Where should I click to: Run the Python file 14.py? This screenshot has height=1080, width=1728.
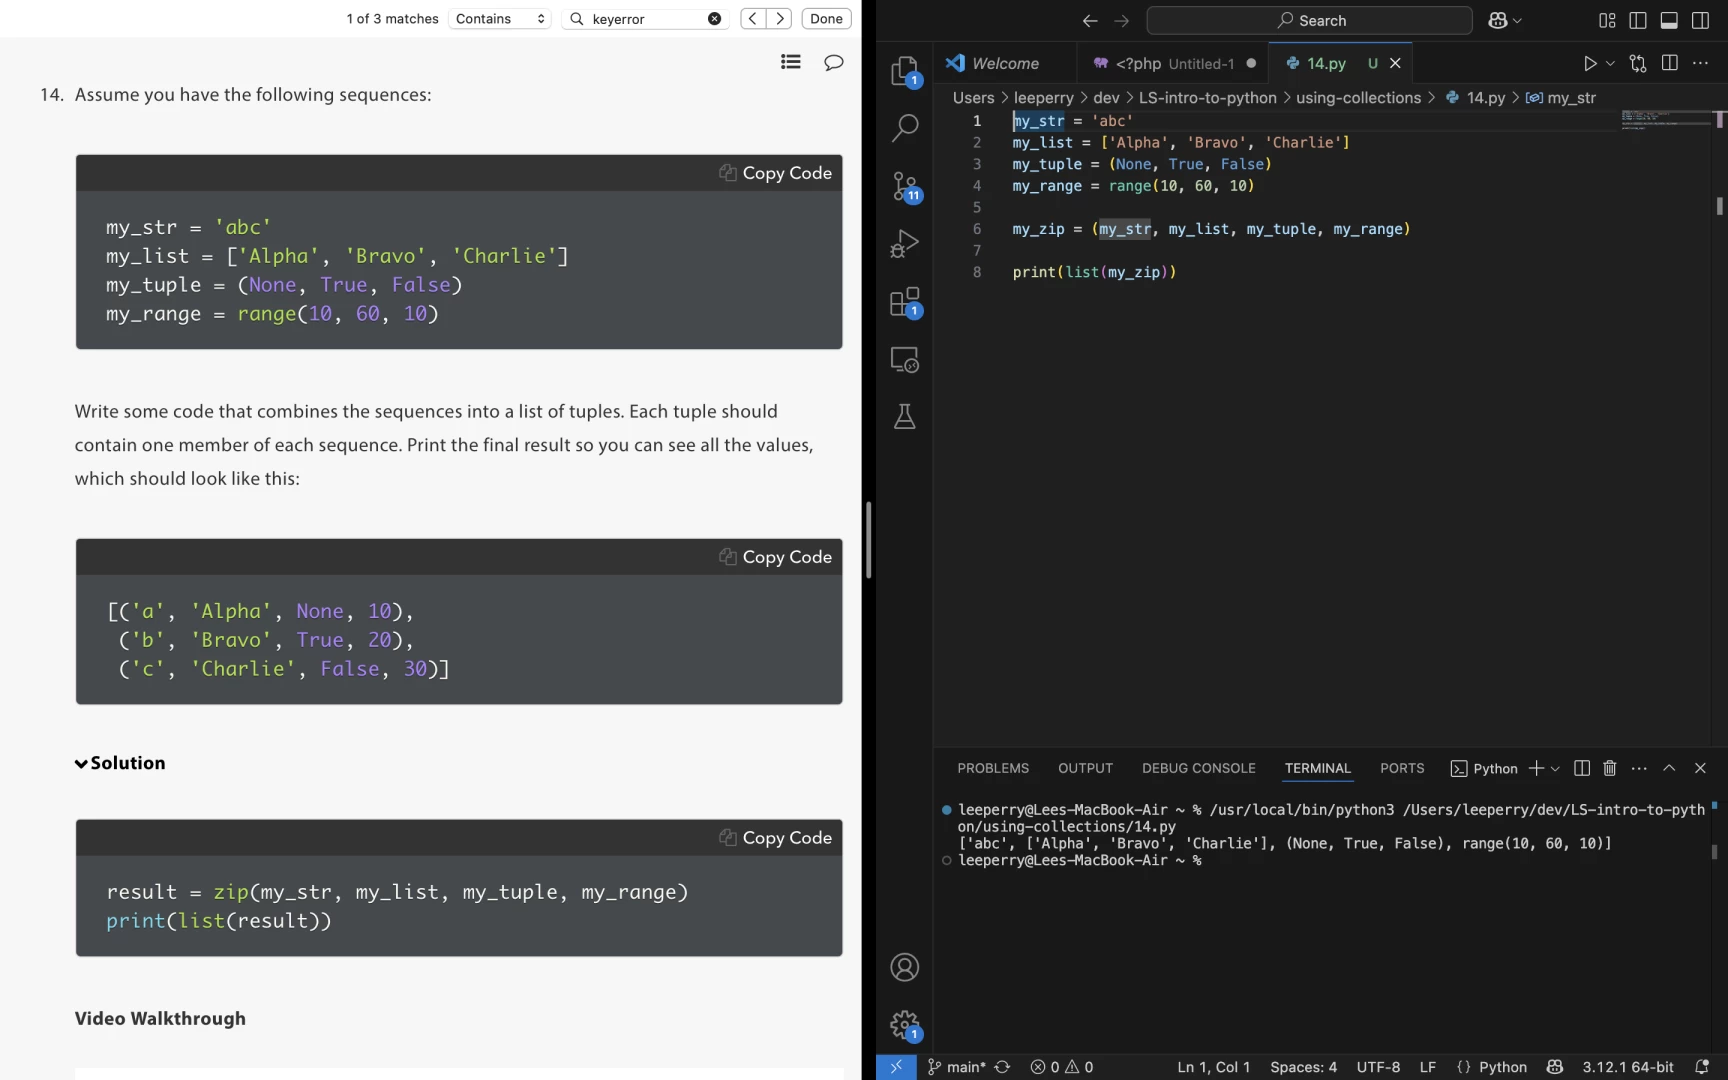tap(1590, 63)
